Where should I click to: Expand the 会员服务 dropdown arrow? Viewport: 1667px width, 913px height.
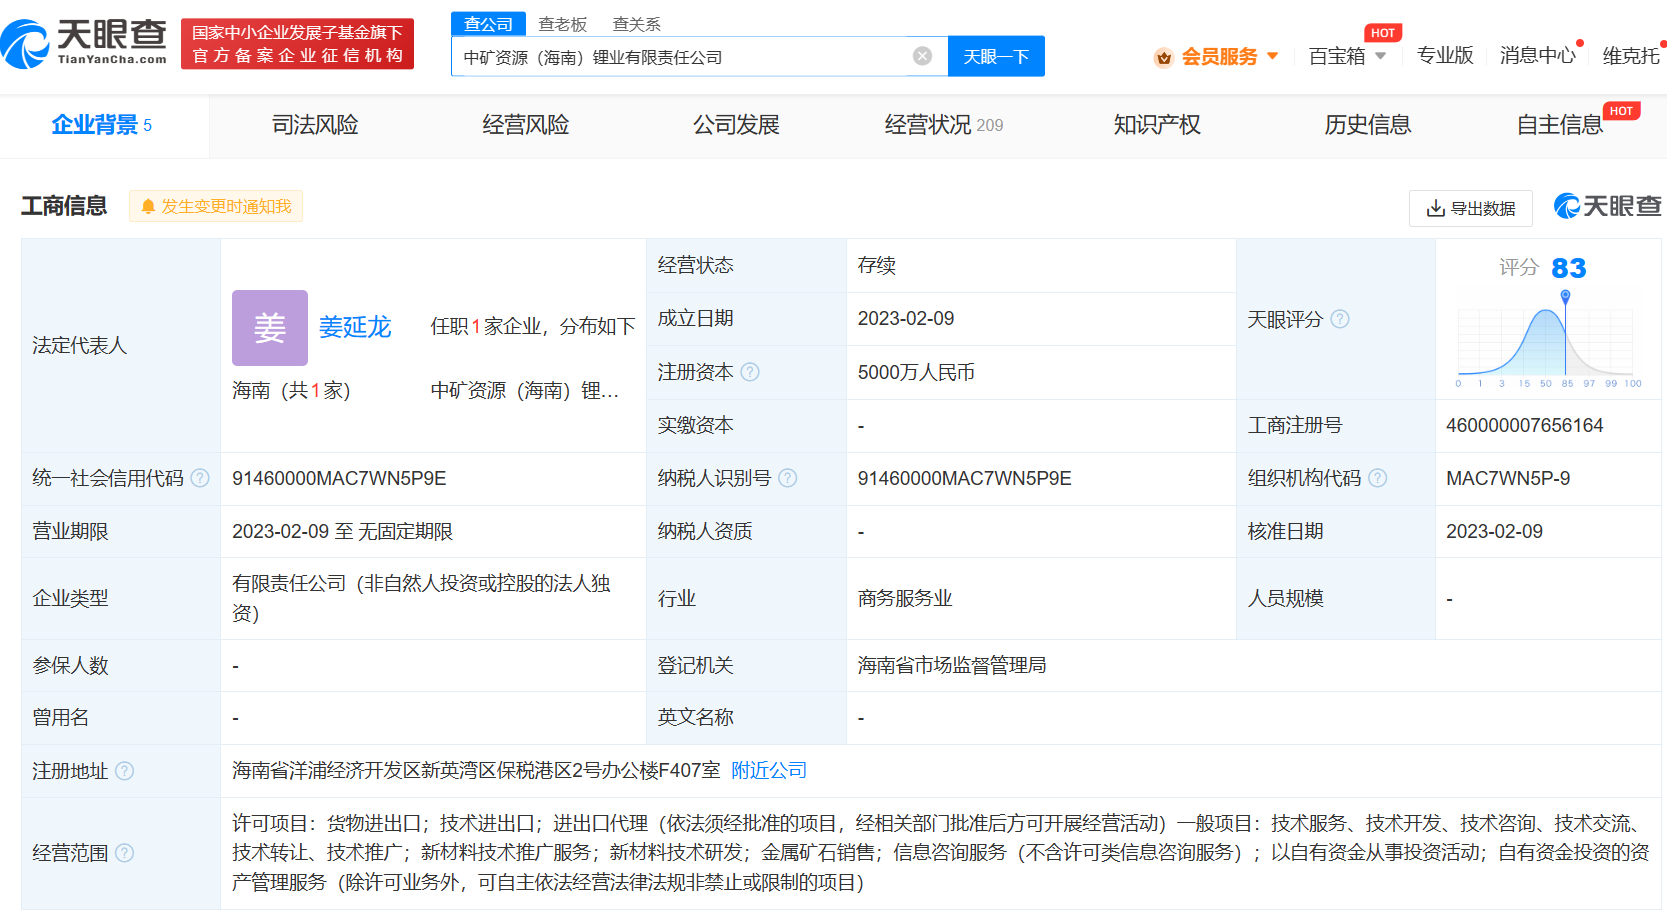point(1272,56)
